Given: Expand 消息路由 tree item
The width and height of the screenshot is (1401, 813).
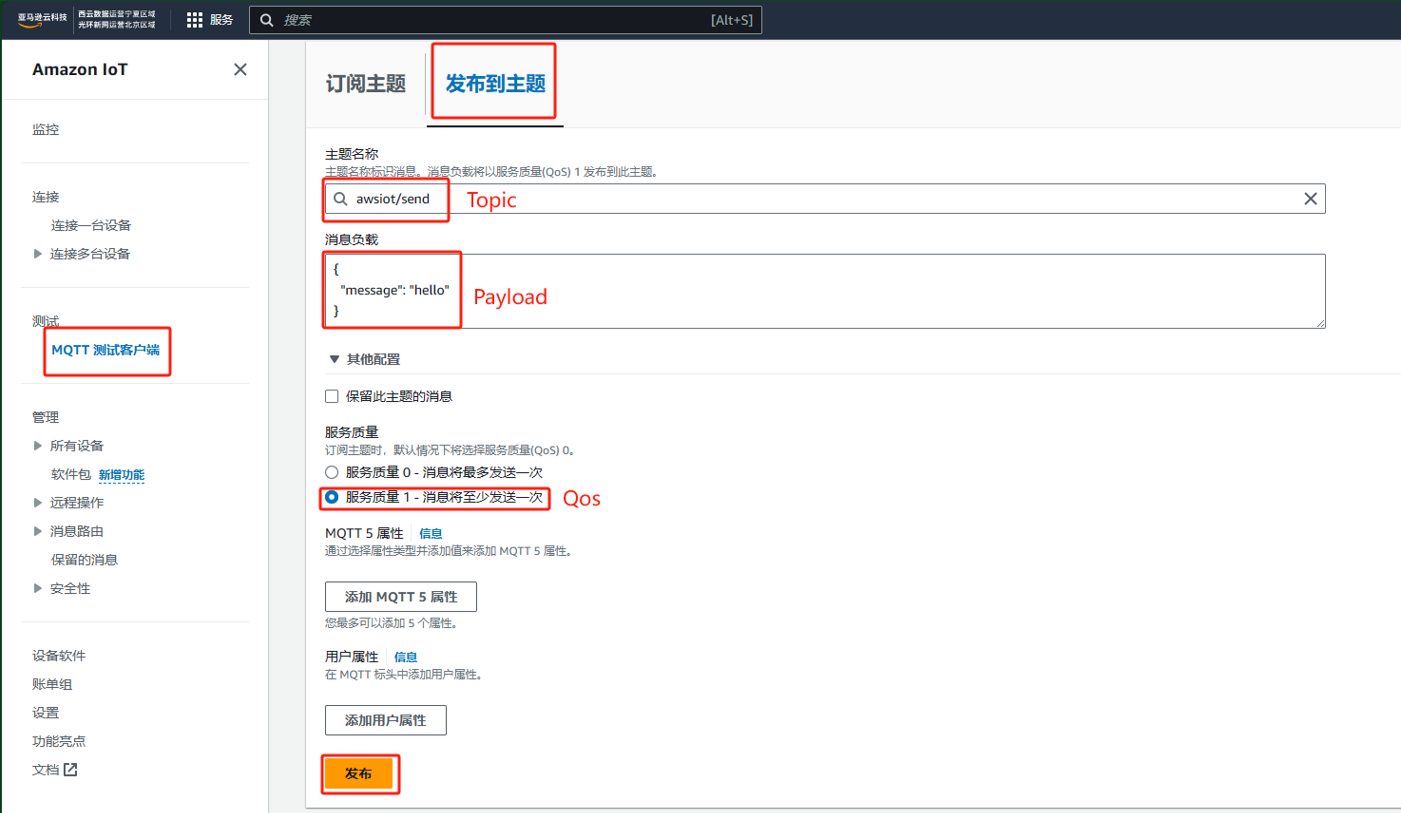Looking at the screenshot, I should 38,531.
